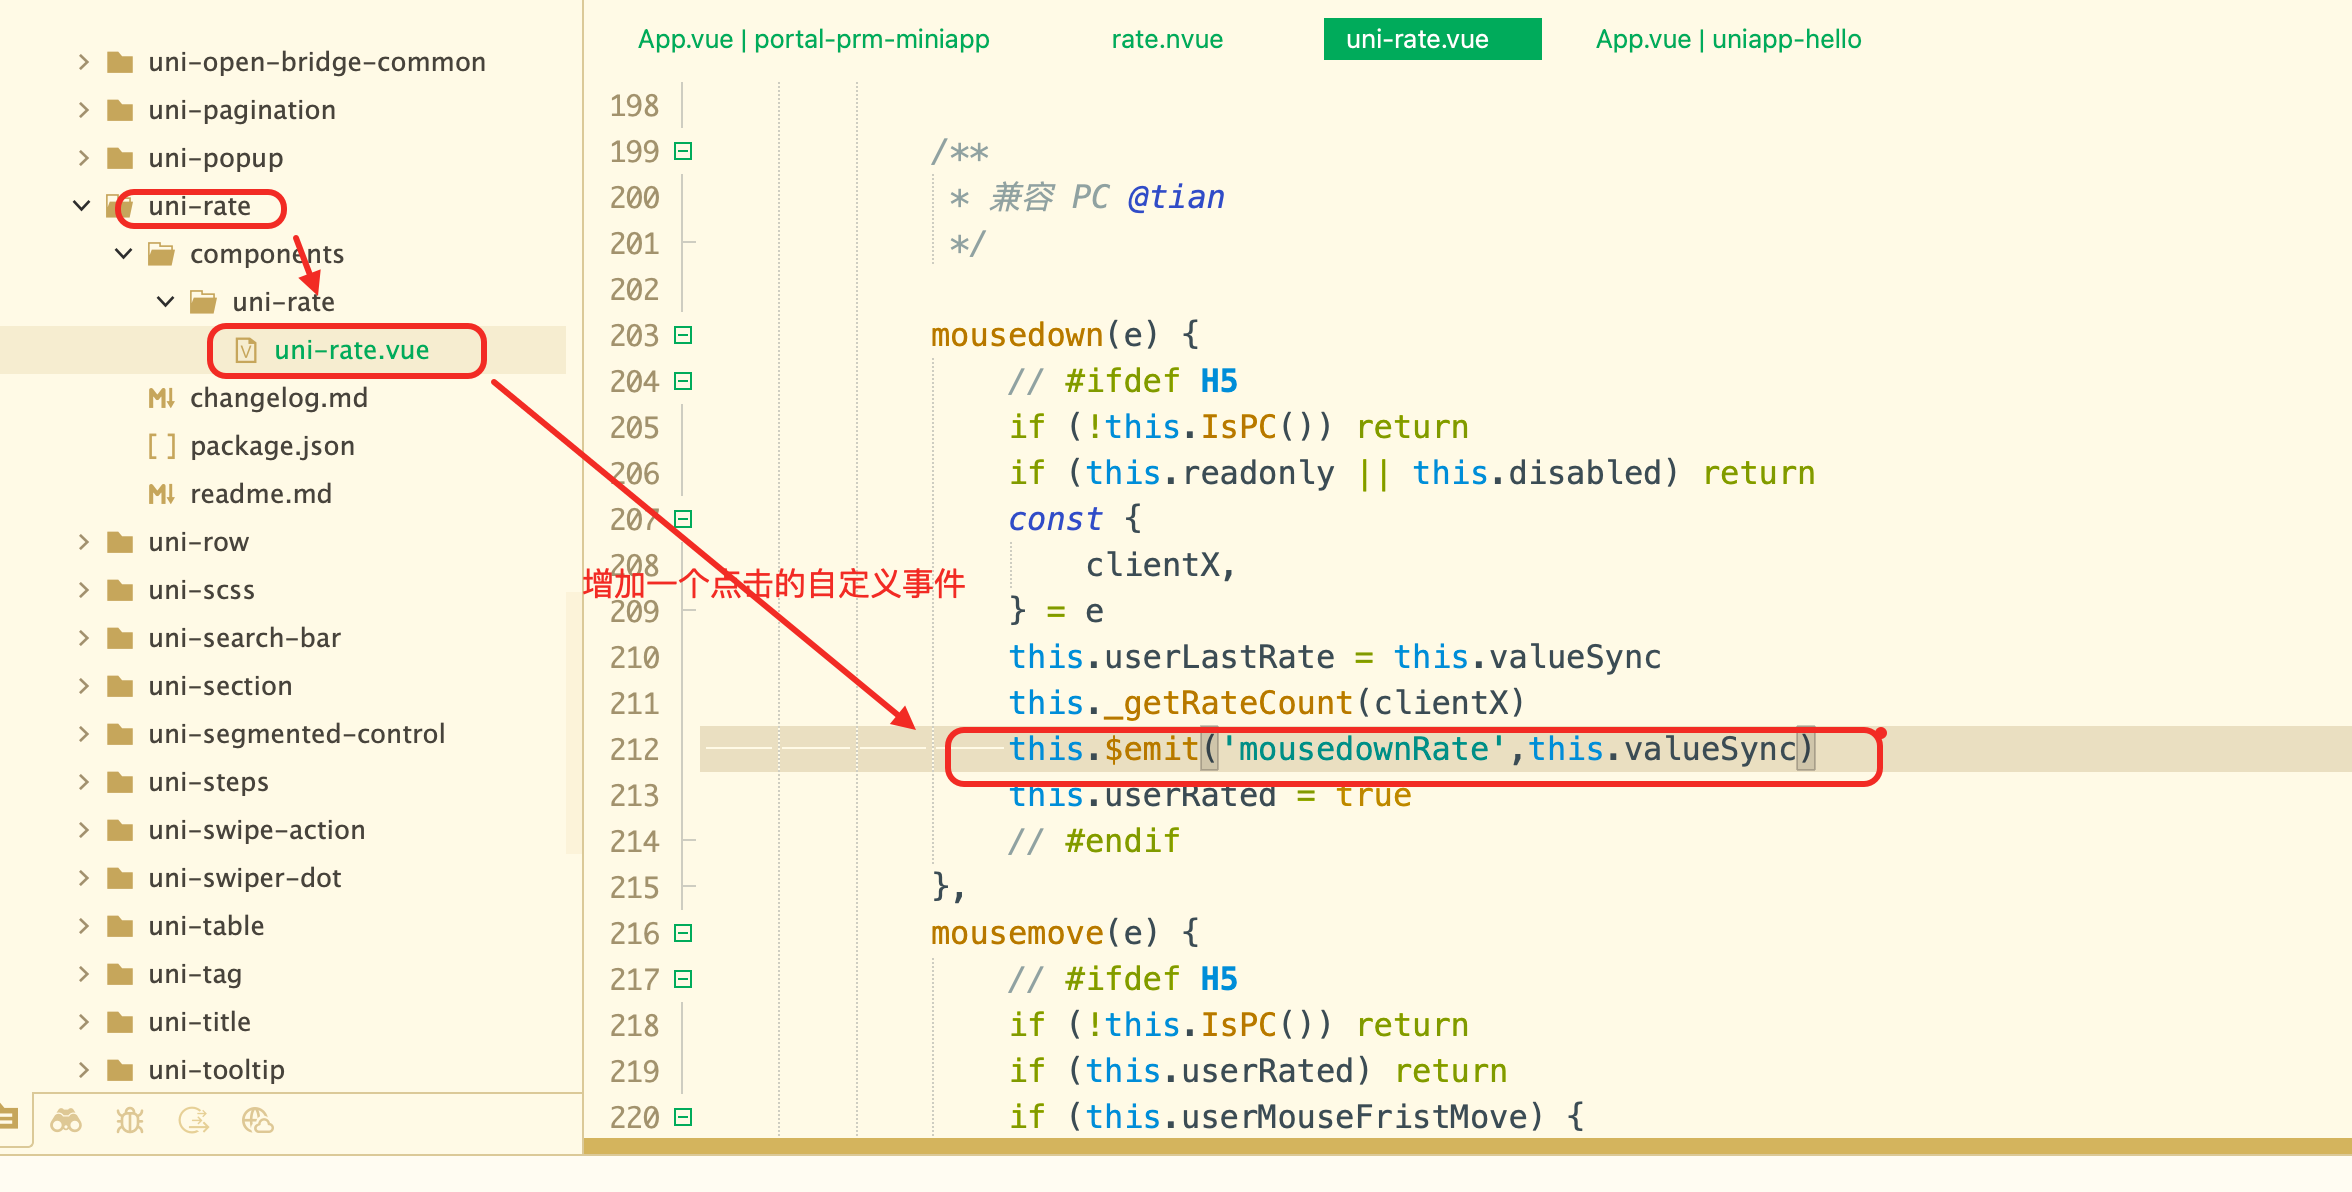Fold the mousemove function at line 216

pyautogui.click(x=683, y=933)
